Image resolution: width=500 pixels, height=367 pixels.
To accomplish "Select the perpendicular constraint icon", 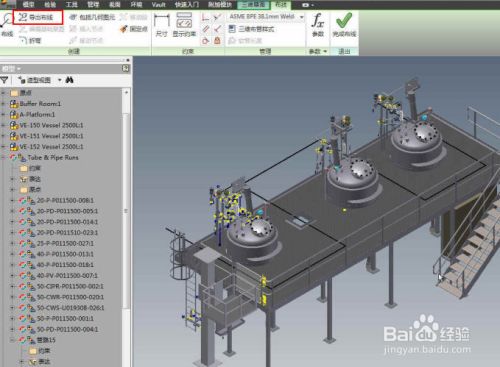I will click(x=206, y=17).
